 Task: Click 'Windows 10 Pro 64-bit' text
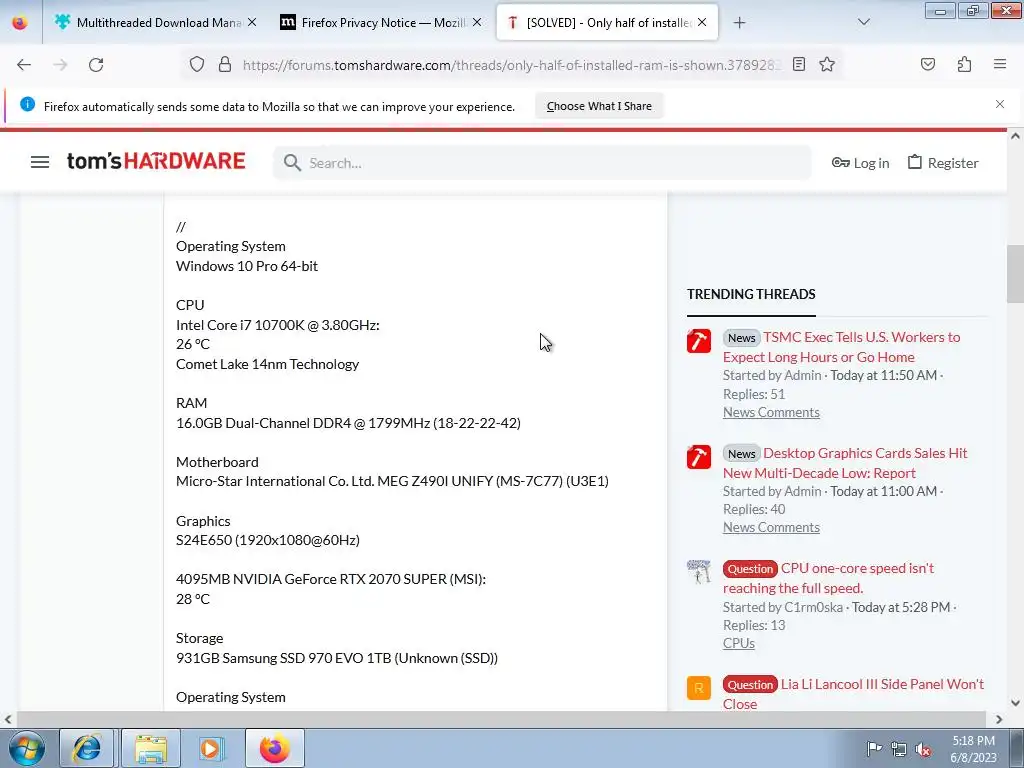coord(247,266)
